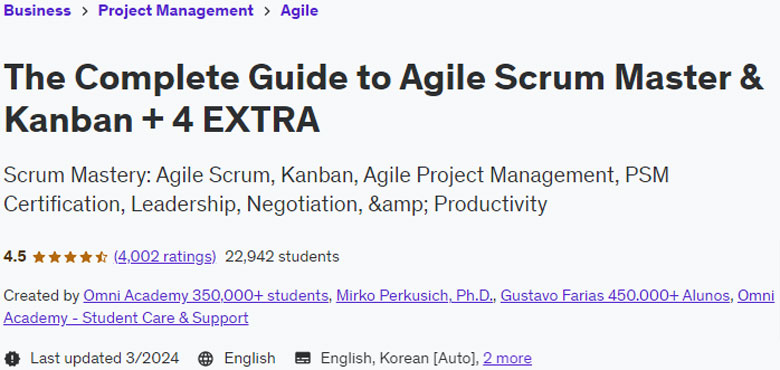Click the Created by label
Viewport: 780px width, 370px height.
41,296
